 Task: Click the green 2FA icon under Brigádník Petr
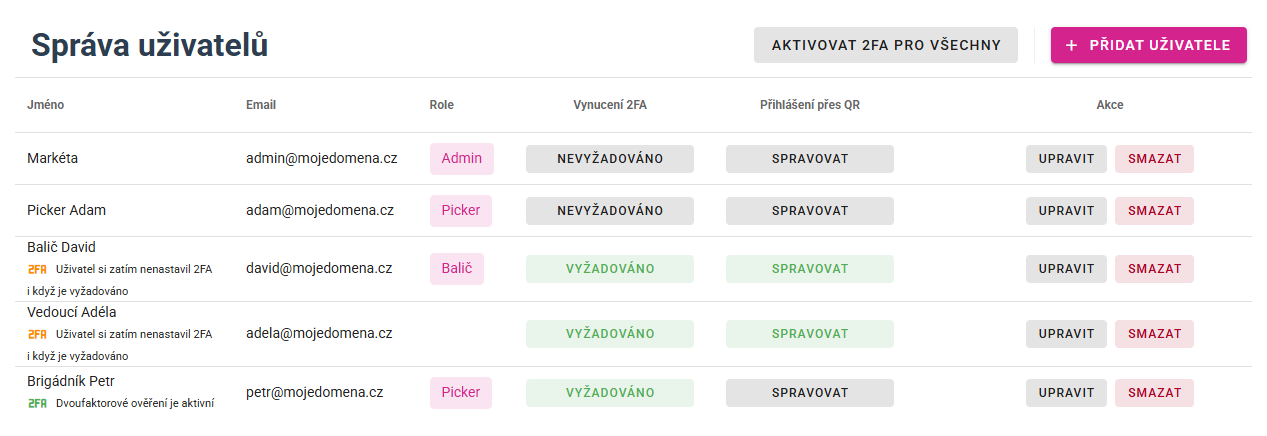[37, 403]
